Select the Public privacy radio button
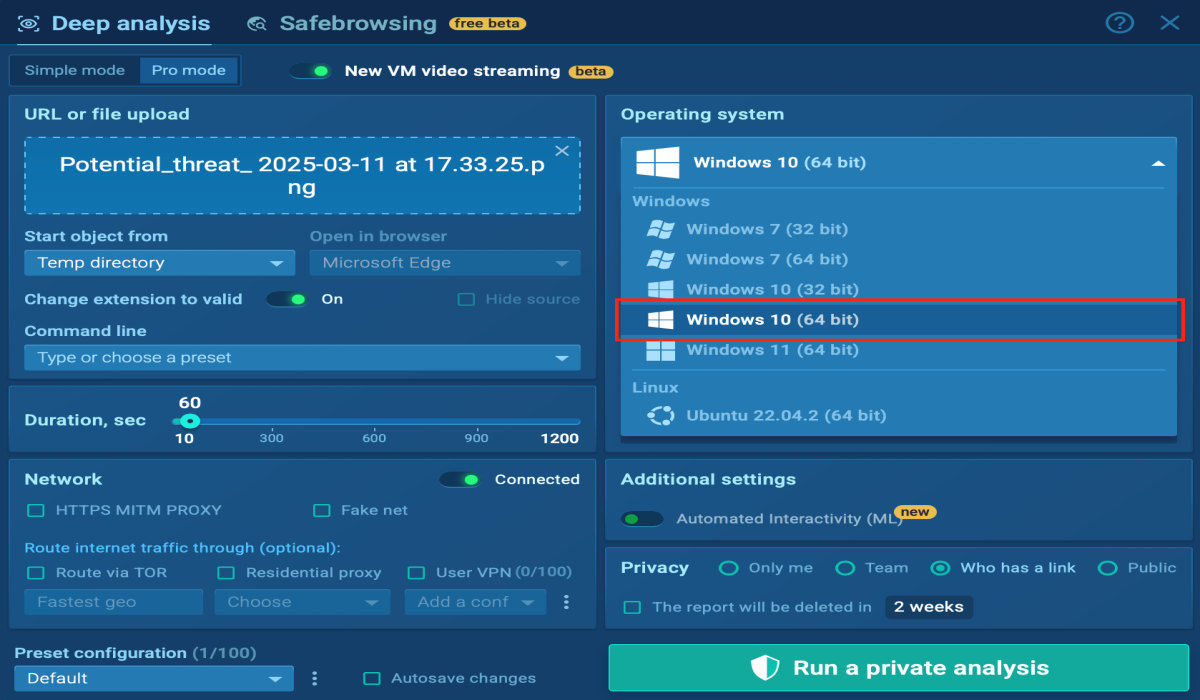The height and width of the screenshot is (700, 1200). tap(1108, 567)
